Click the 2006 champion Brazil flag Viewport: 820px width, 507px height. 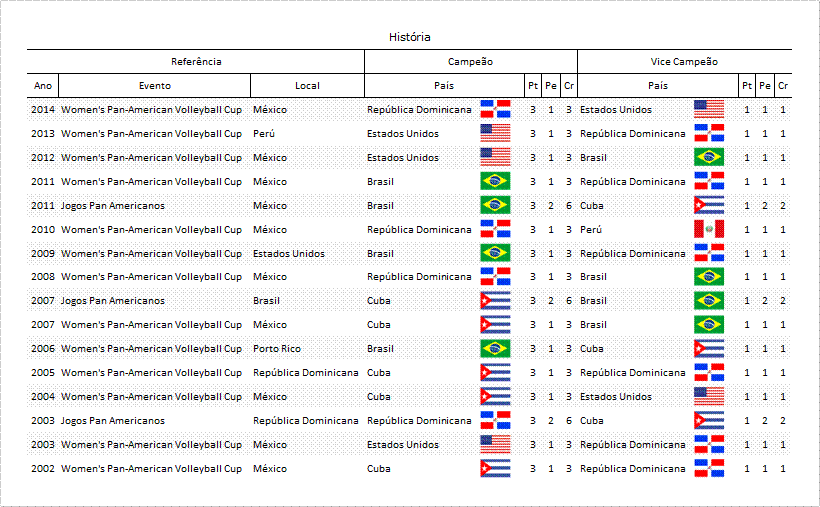495,348
